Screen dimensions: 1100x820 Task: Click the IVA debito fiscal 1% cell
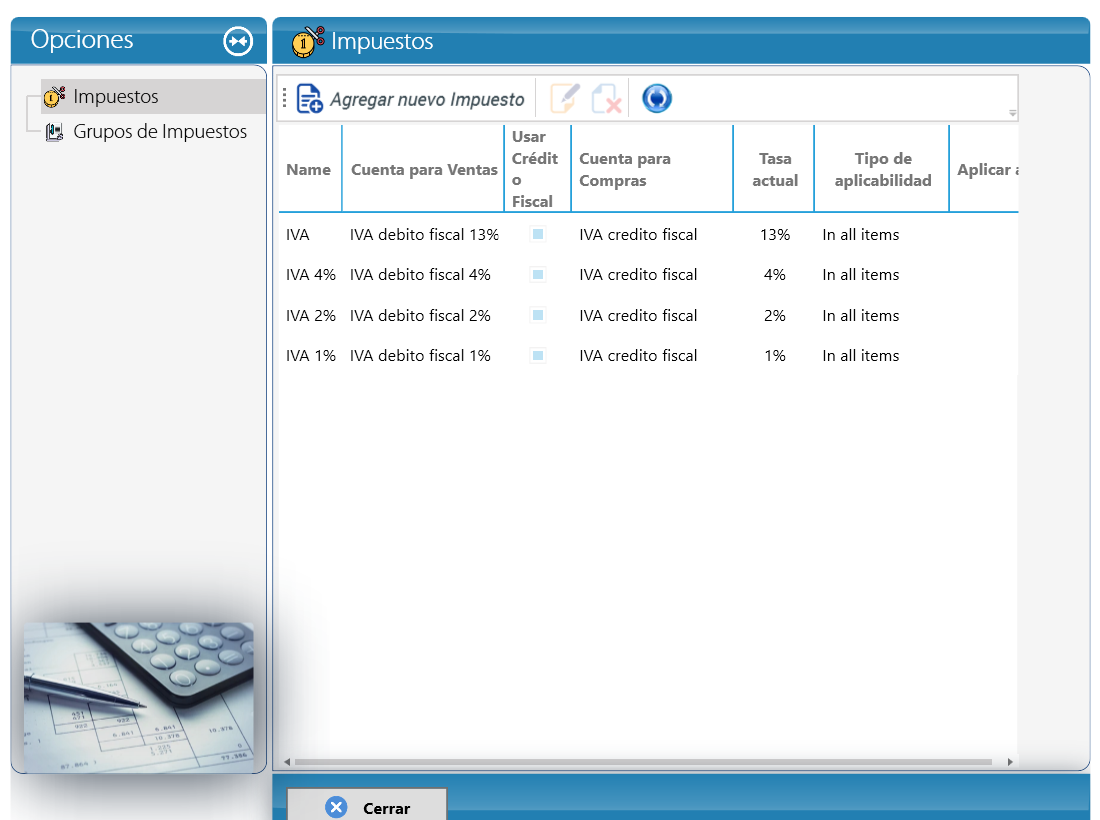[x=420, y=356]
